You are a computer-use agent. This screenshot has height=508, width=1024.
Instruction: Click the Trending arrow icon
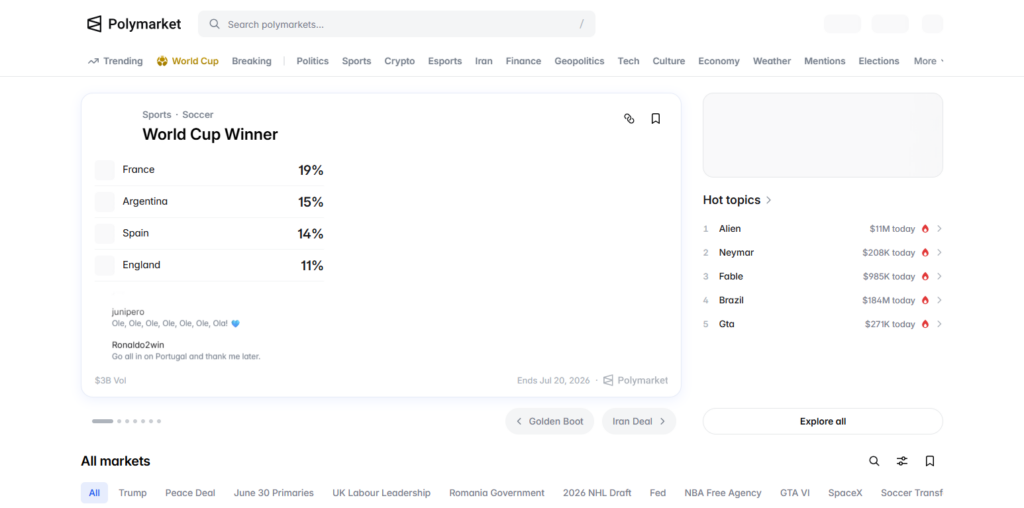(x=93, y=61)
